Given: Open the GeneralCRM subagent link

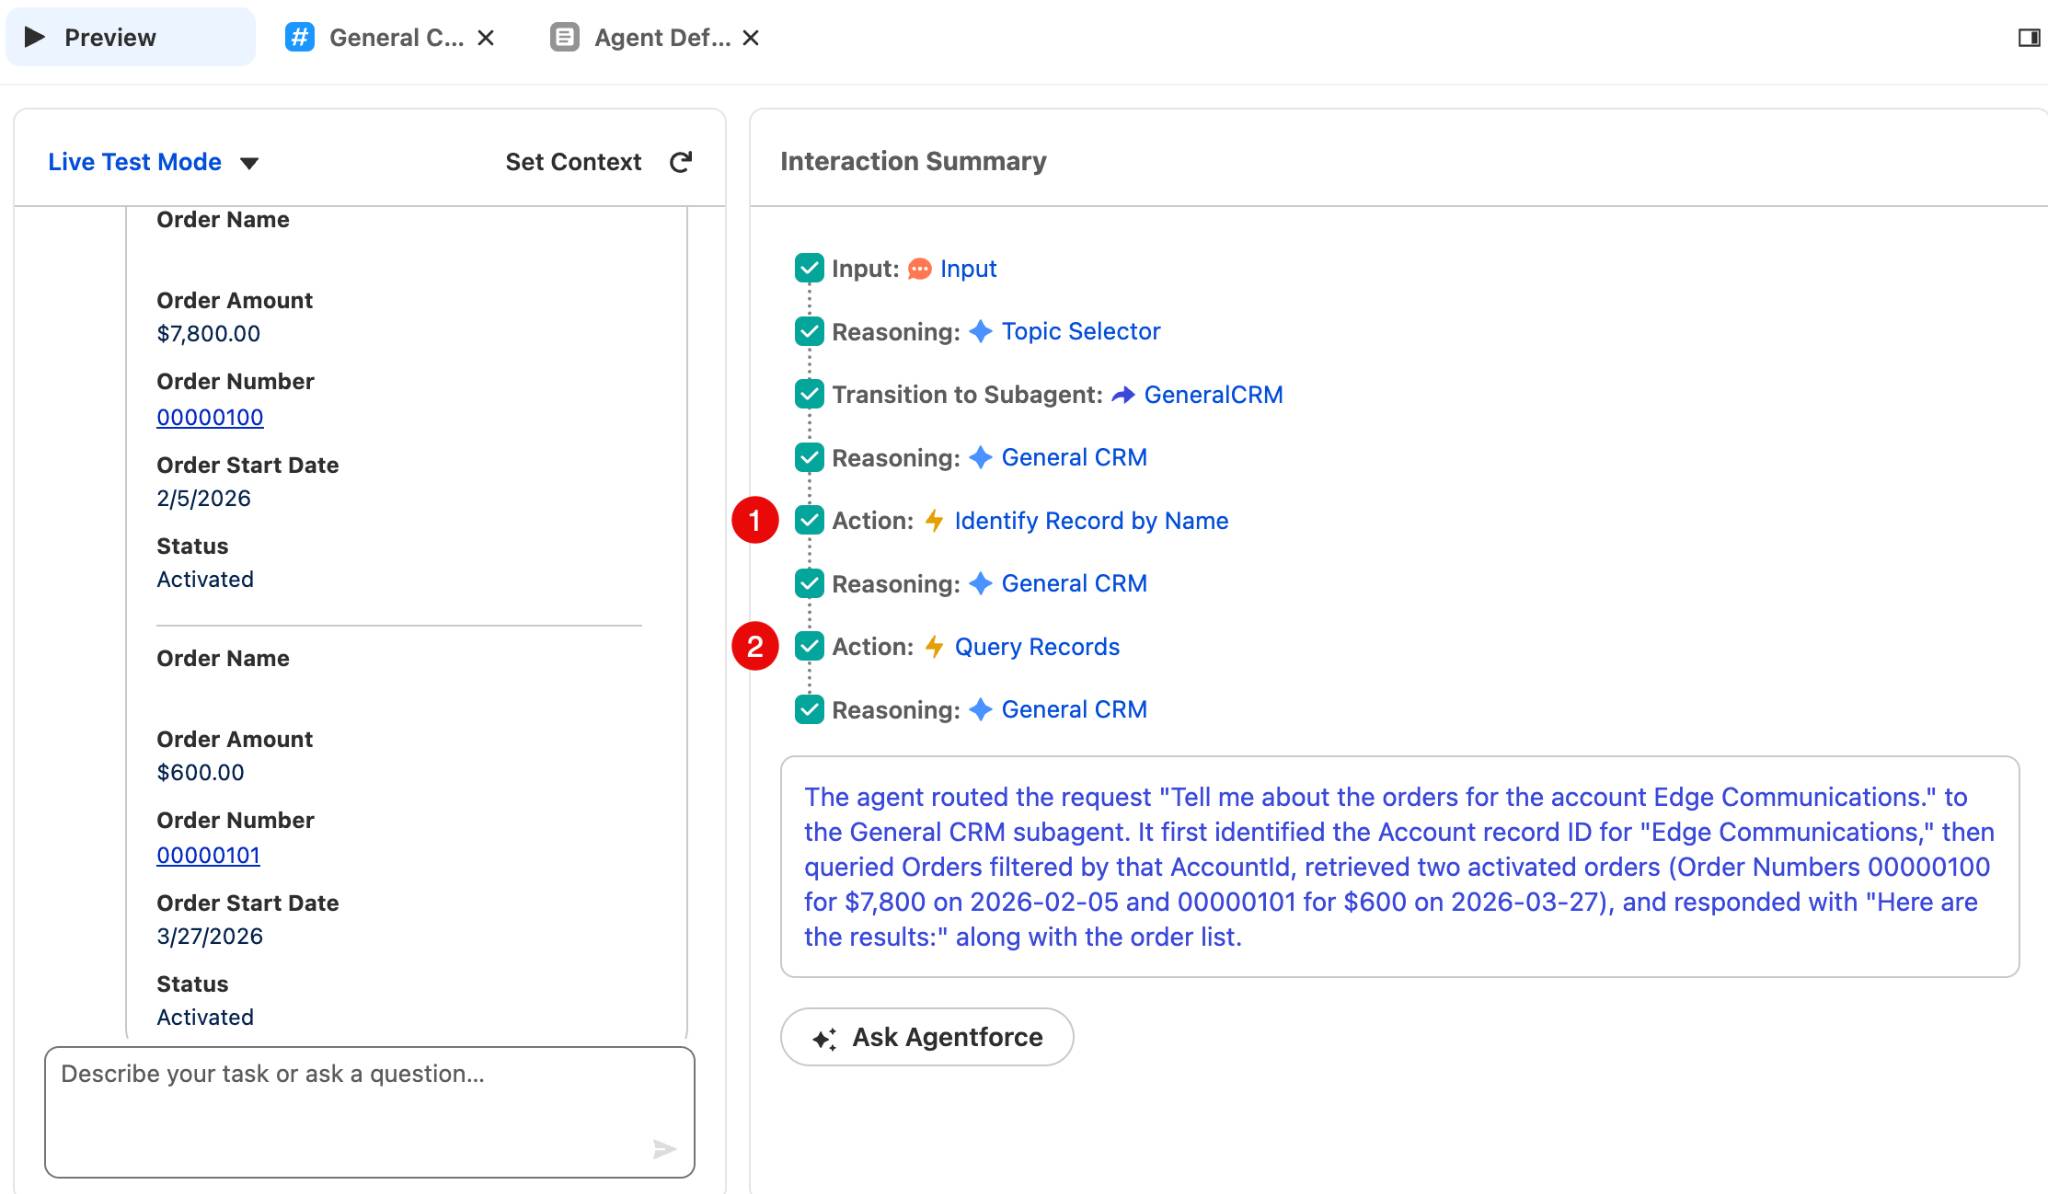Looking at the screenshot, I should pos(1213,395).
